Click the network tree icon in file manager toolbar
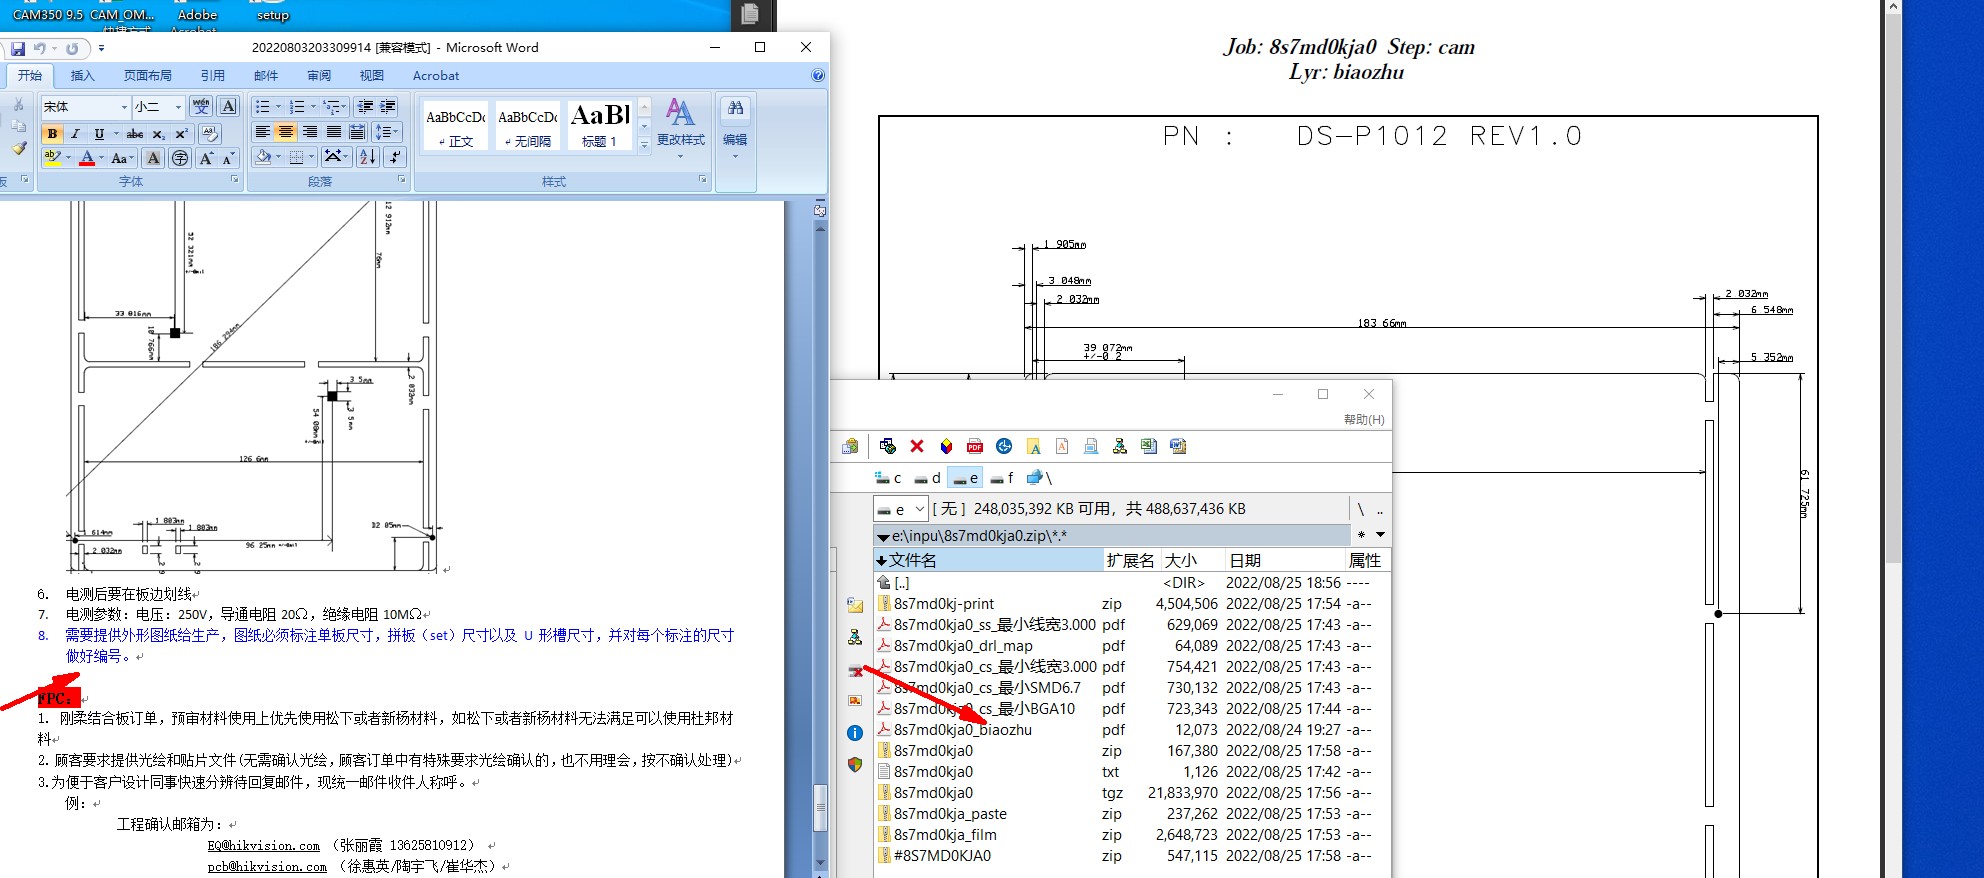The image size is (1984, 878). 1120,446
